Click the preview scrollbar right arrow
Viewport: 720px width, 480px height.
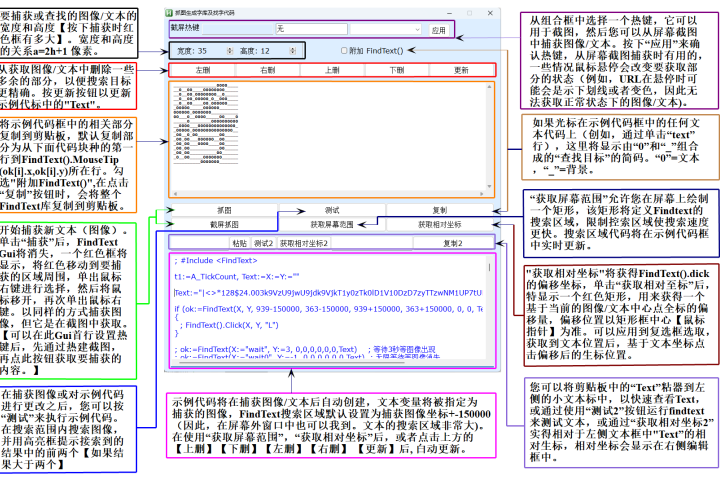click(x=482, y=193)
